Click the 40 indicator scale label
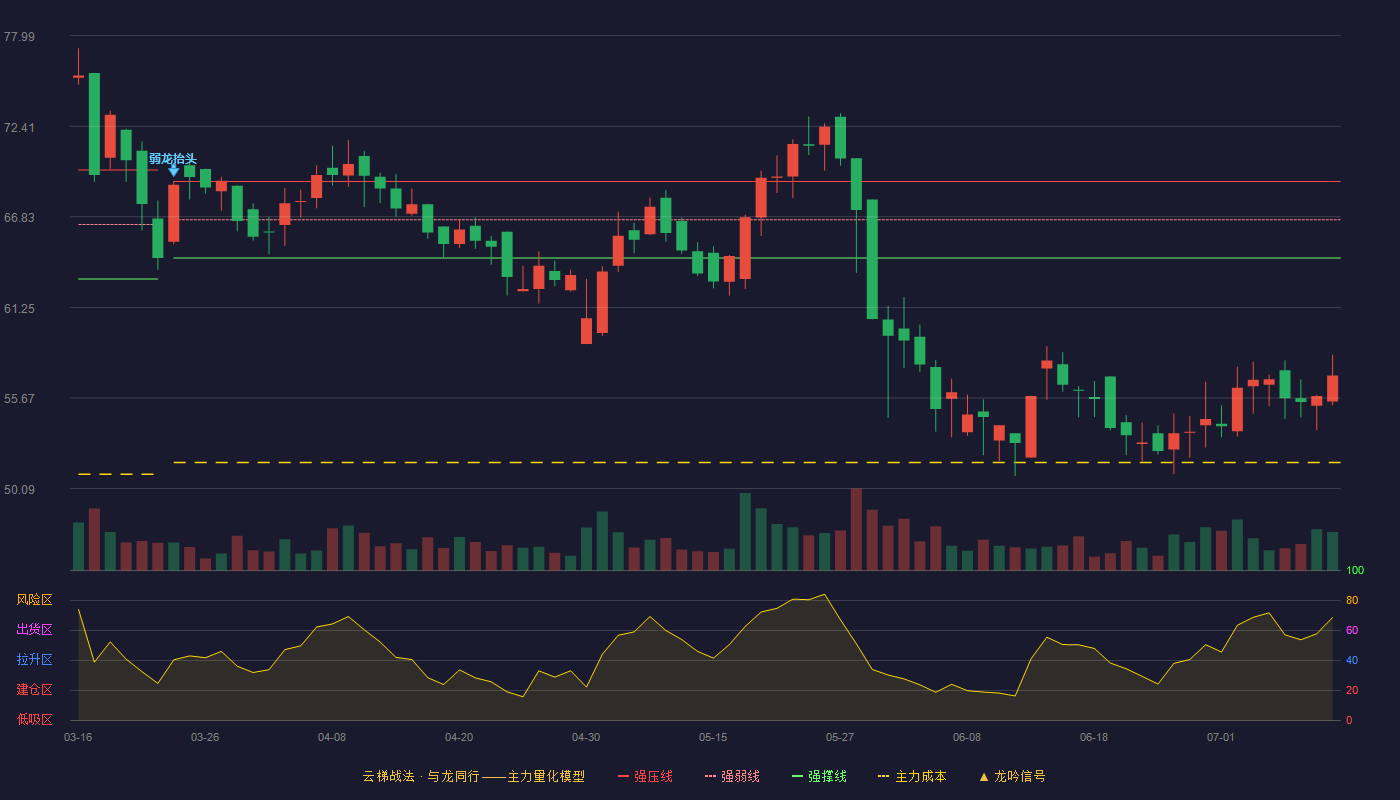 click(x=1352, y=660)
